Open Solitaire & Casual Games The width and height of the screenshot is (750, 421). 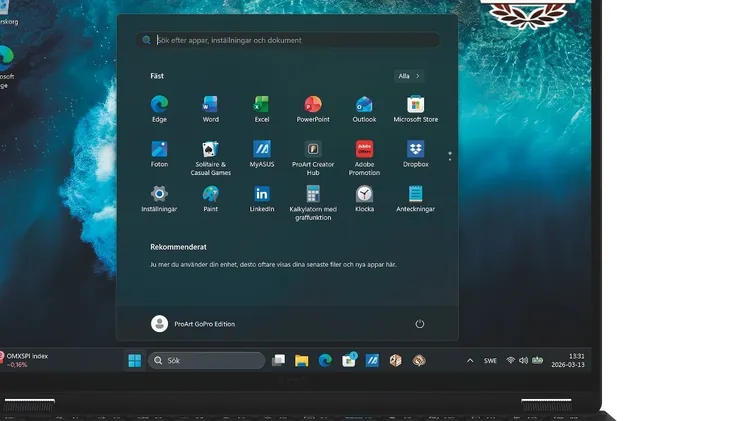(x=210, y=158)
